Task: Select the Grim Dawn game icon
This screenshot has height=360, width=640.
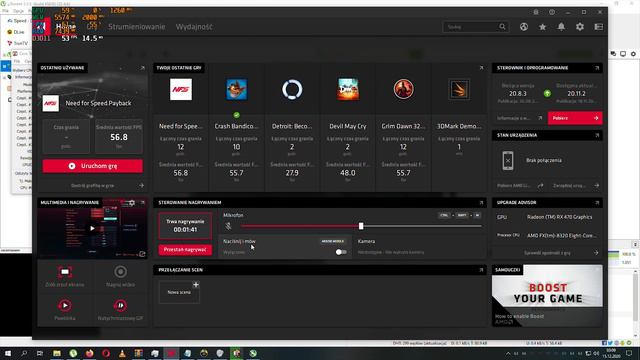Action: 403,89
